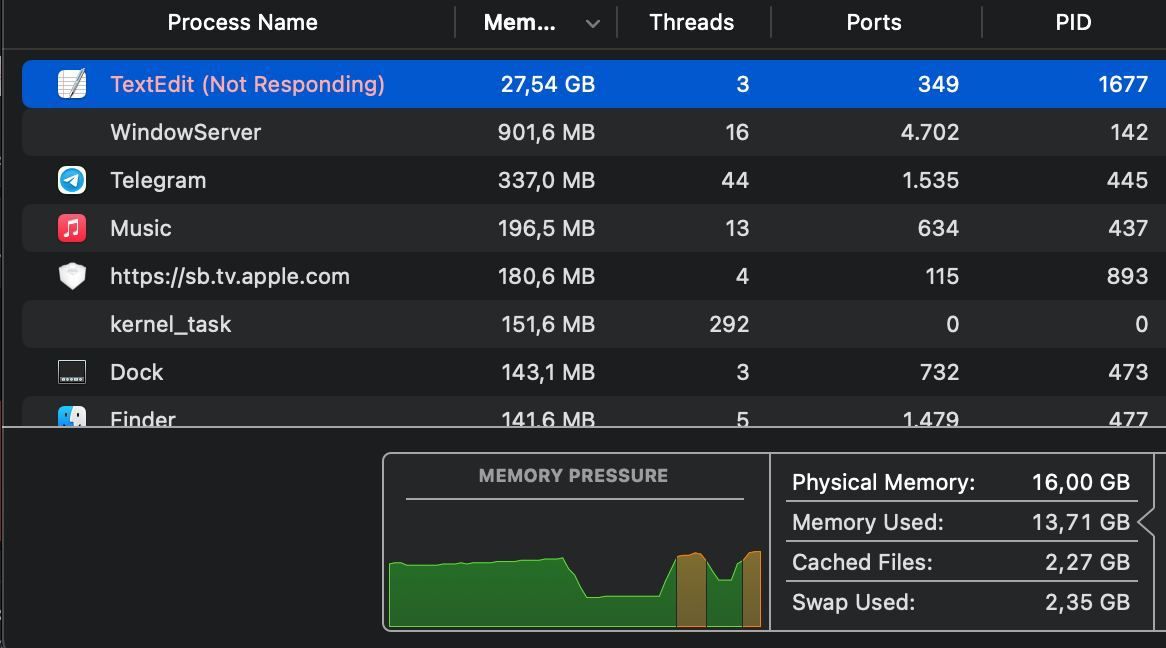Click the Dock process icon

72,372
